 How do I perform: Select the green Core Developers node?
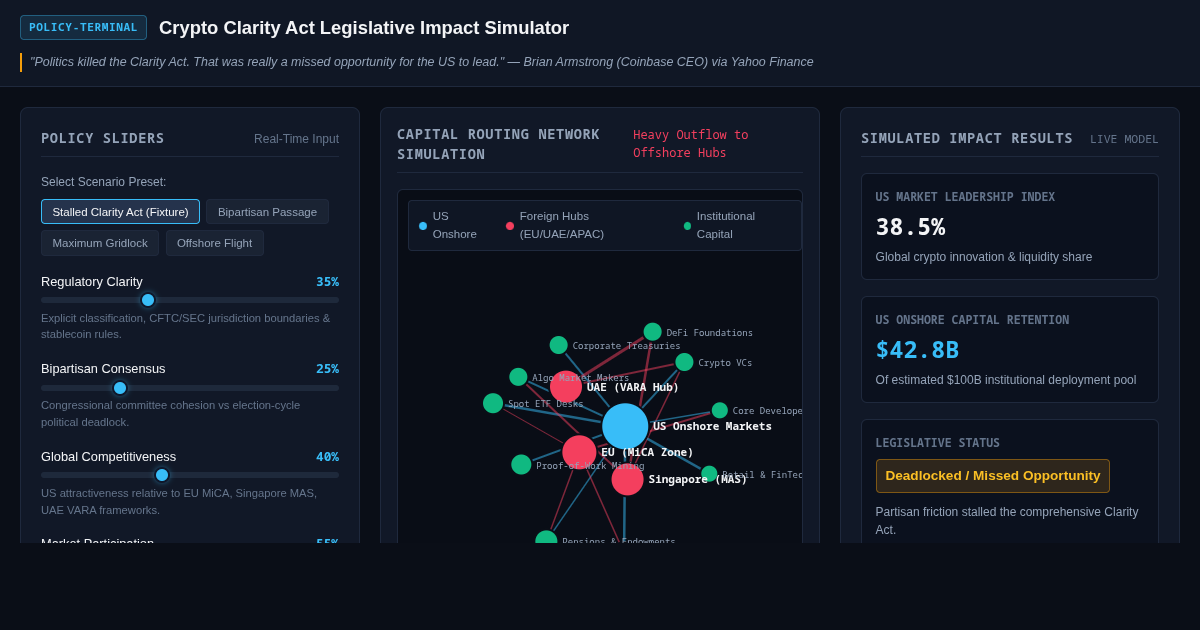click(719, 410)
